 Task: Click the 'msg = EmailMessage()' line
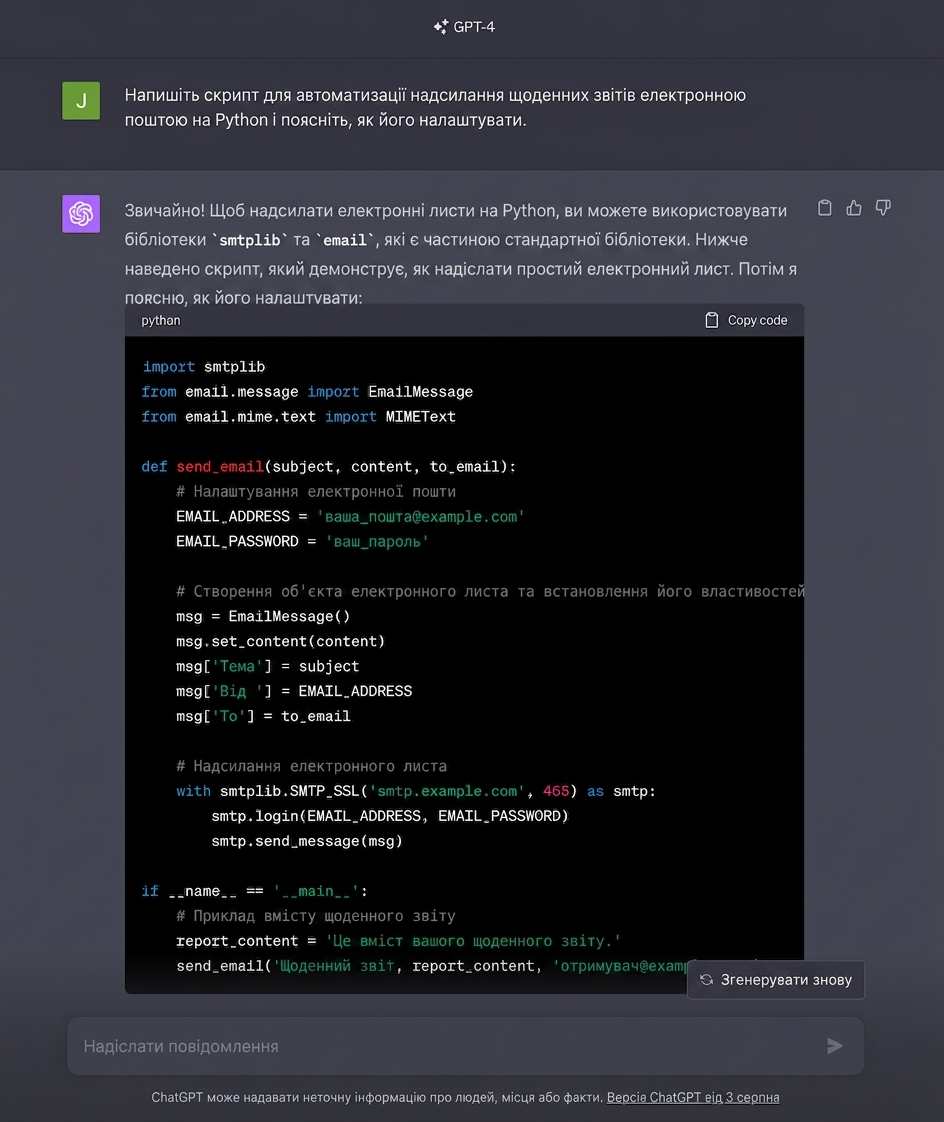(263, 616)
